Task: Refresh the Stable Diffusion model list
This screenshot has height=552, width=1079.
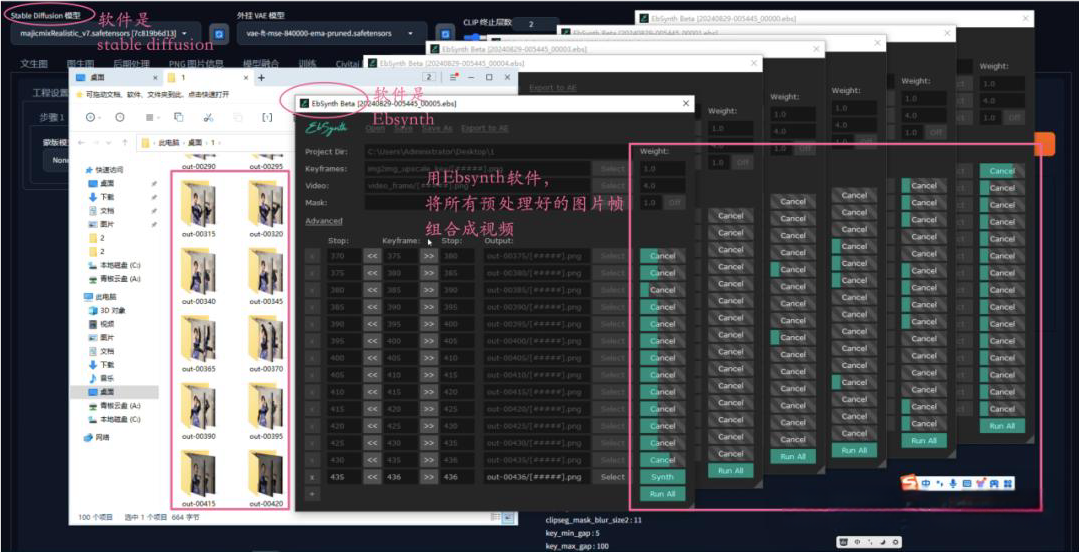Action: (219, 33)
